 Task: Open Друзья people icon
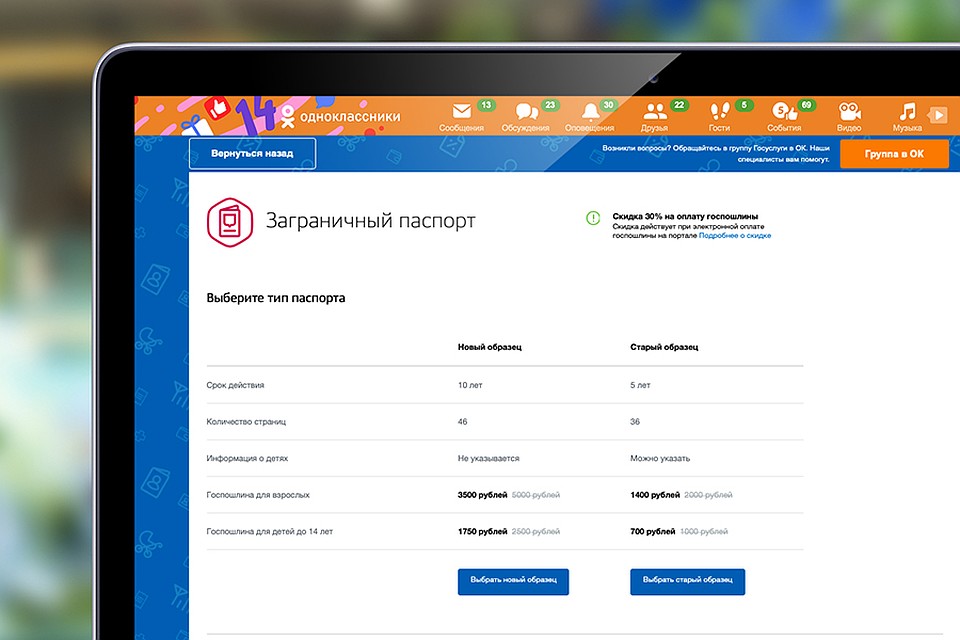654,111
